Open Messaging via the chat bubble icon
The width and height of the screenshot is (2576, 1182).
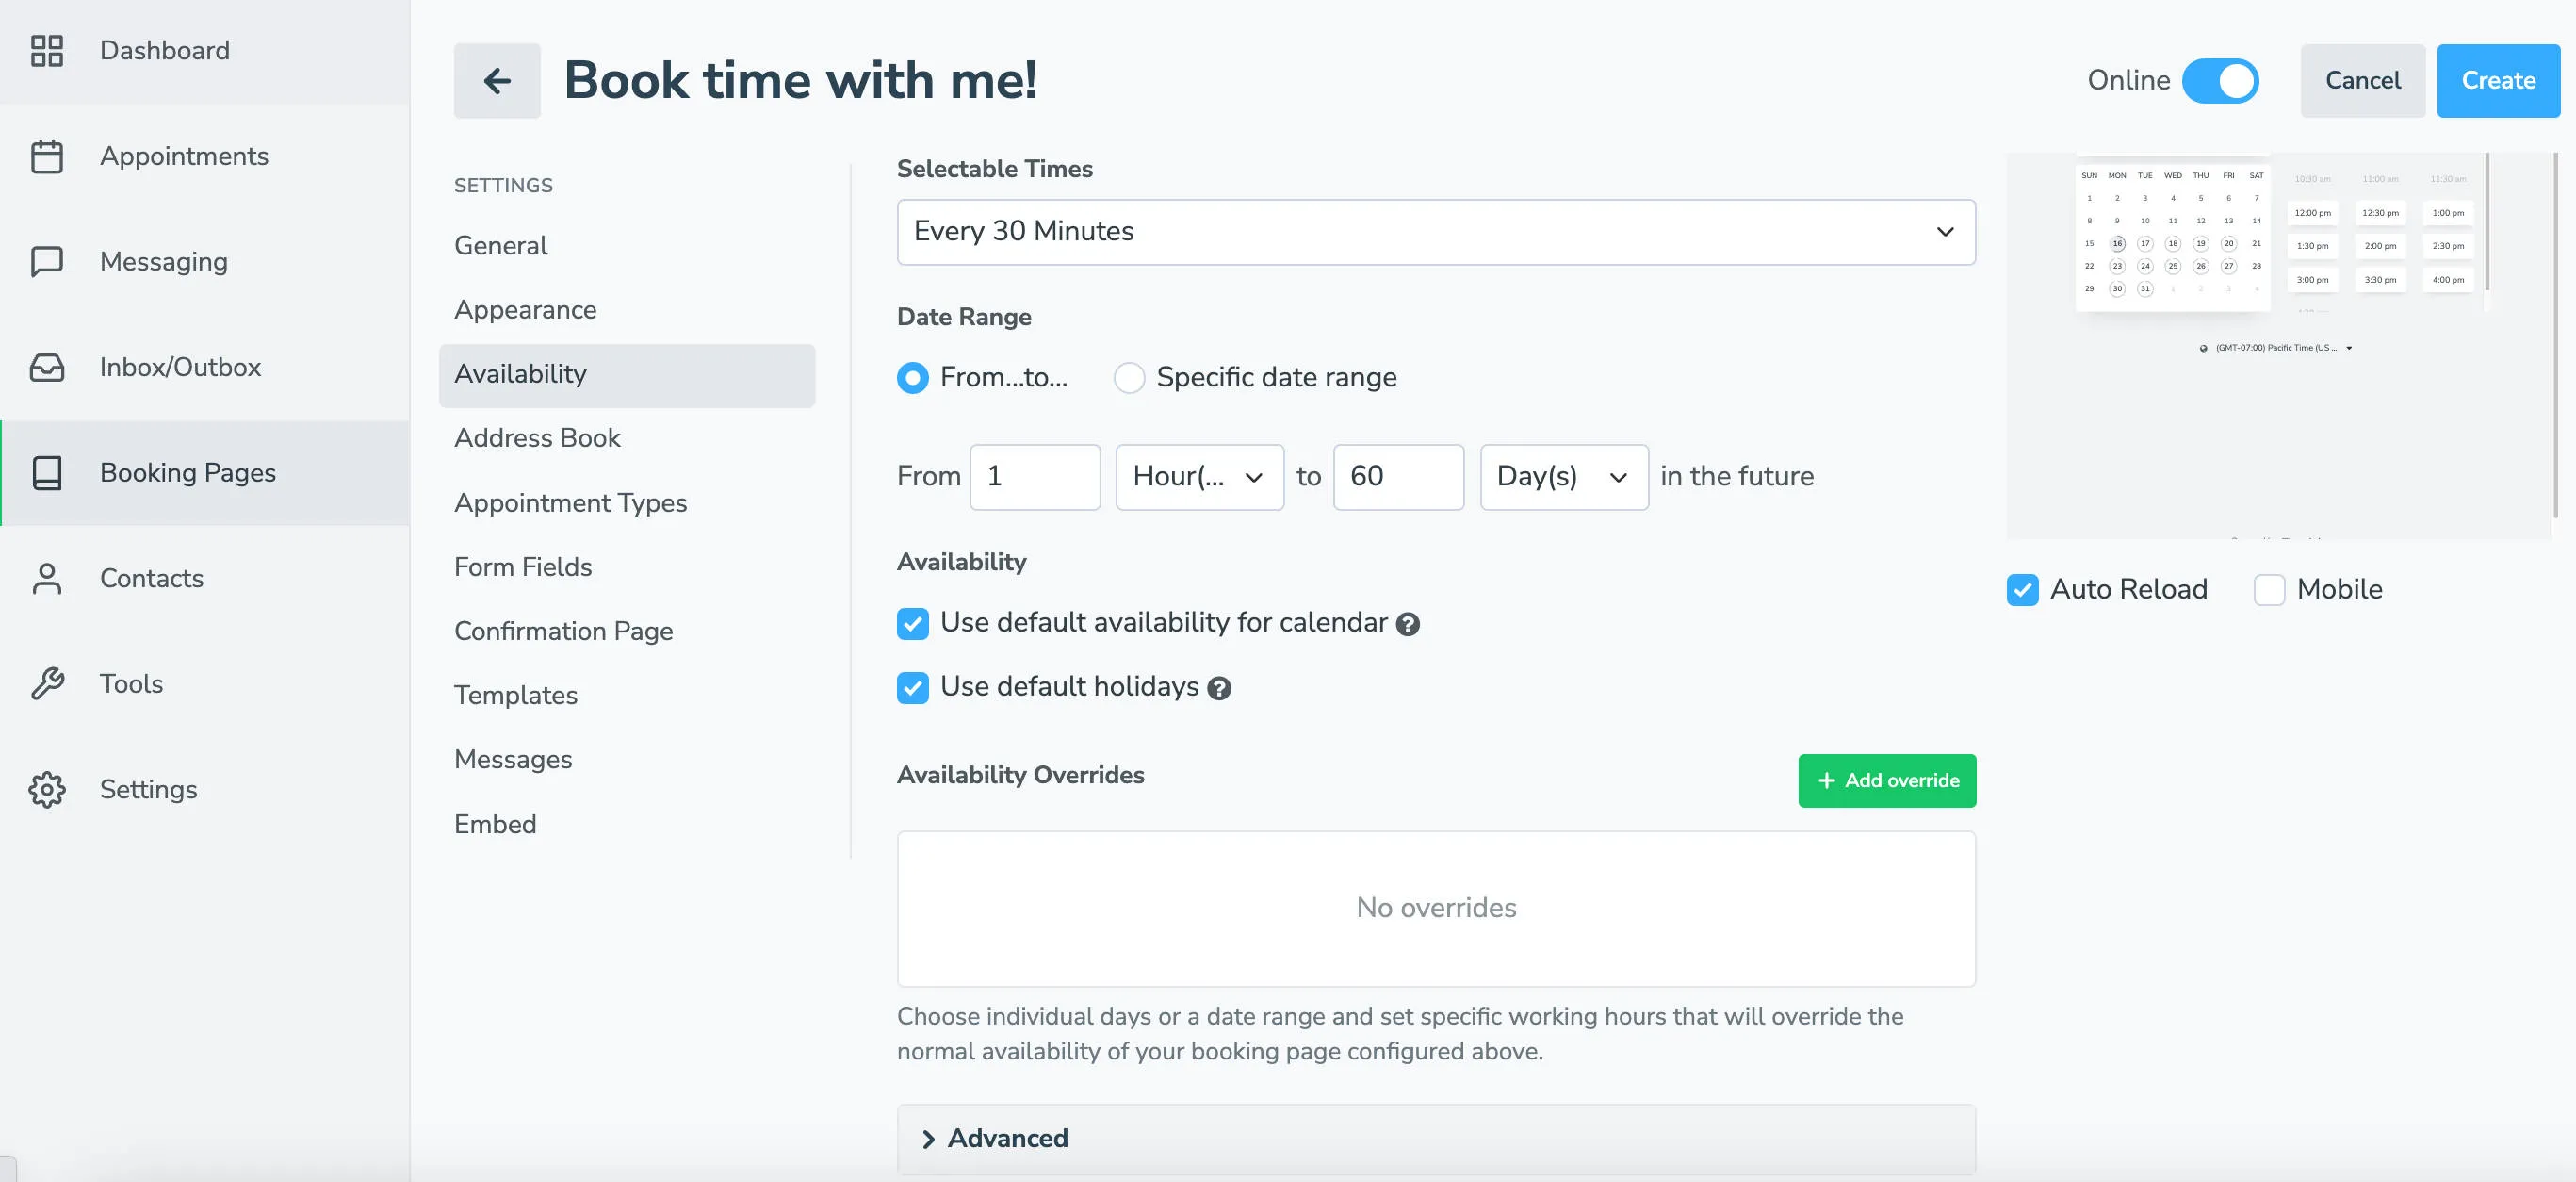tap(46, 262)
